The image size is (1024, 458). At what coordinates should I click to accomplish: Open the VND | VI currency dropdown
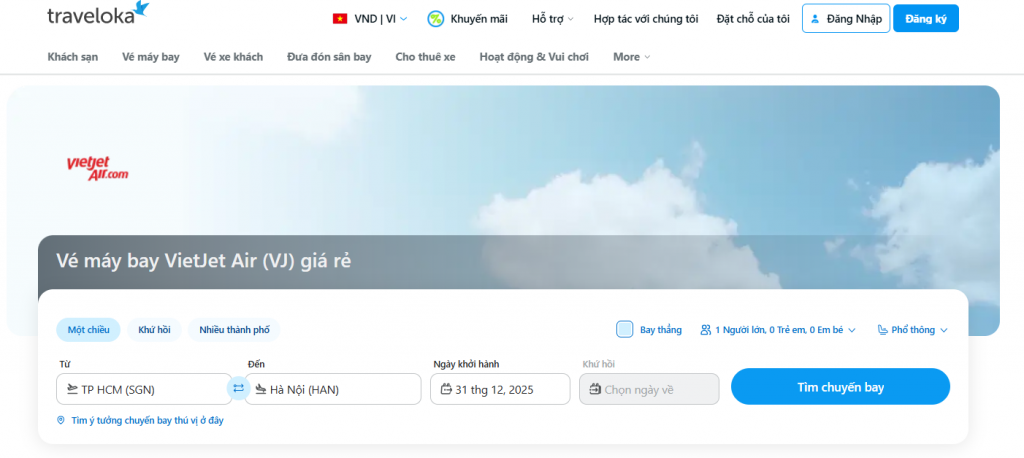(370, 19)
